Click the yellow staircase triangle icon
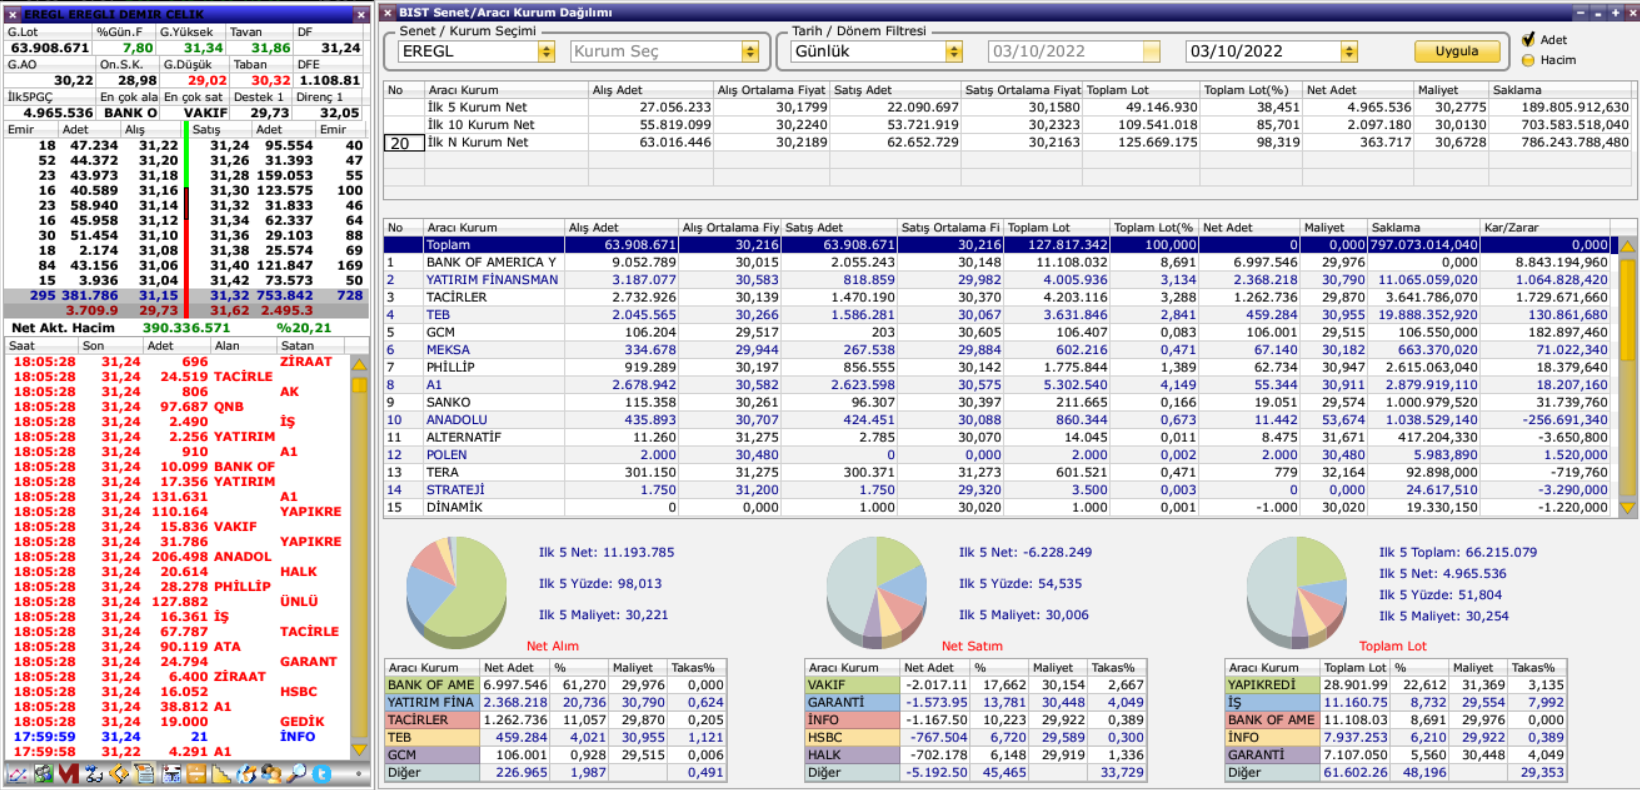The height and width of the screenshot is (790, 1640). click(221, 774)
